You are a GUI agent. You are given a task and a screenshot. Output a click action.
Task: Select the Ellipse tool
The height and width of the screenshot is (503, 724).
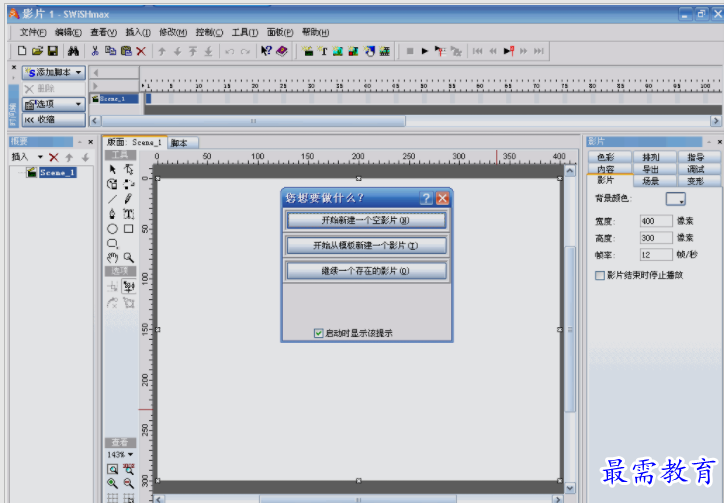coord(112,229)
